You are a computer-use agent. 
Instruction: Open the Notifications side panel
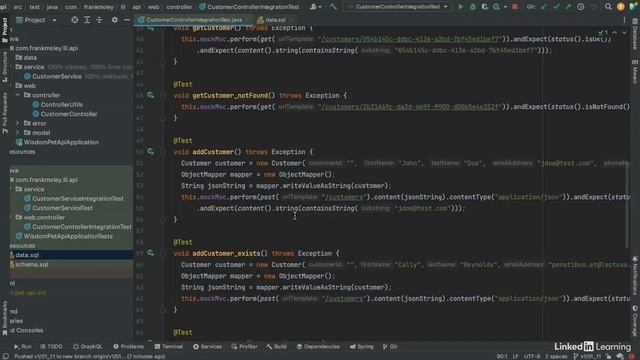point(635,276)
